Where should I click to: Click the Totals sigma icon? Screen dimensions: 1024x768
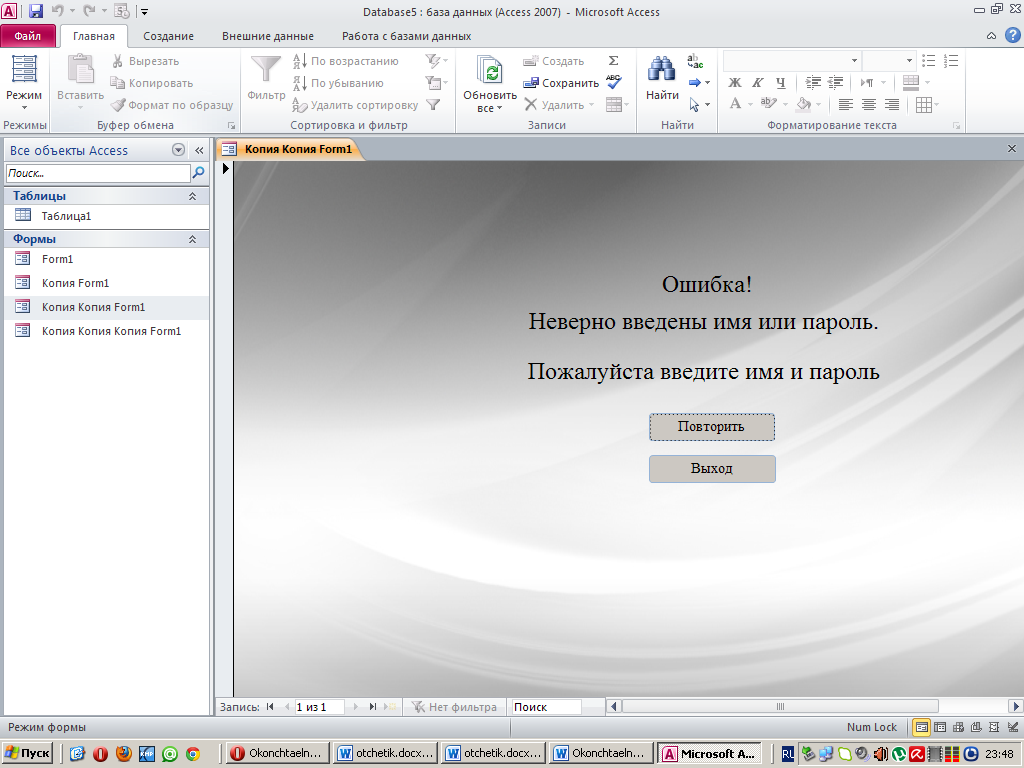click(x=613, y=61)
